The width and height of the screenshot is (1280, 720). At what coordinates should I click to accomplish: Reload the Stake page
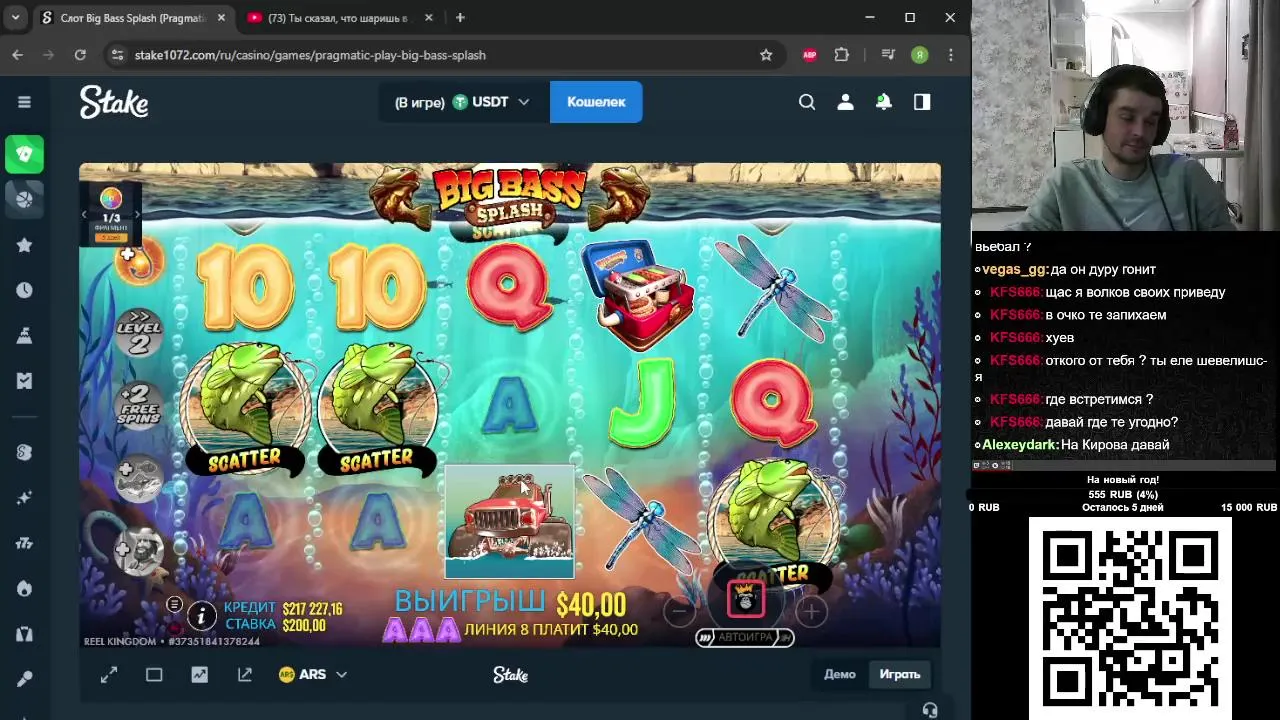pyautogui.click(x=80, y=55)
